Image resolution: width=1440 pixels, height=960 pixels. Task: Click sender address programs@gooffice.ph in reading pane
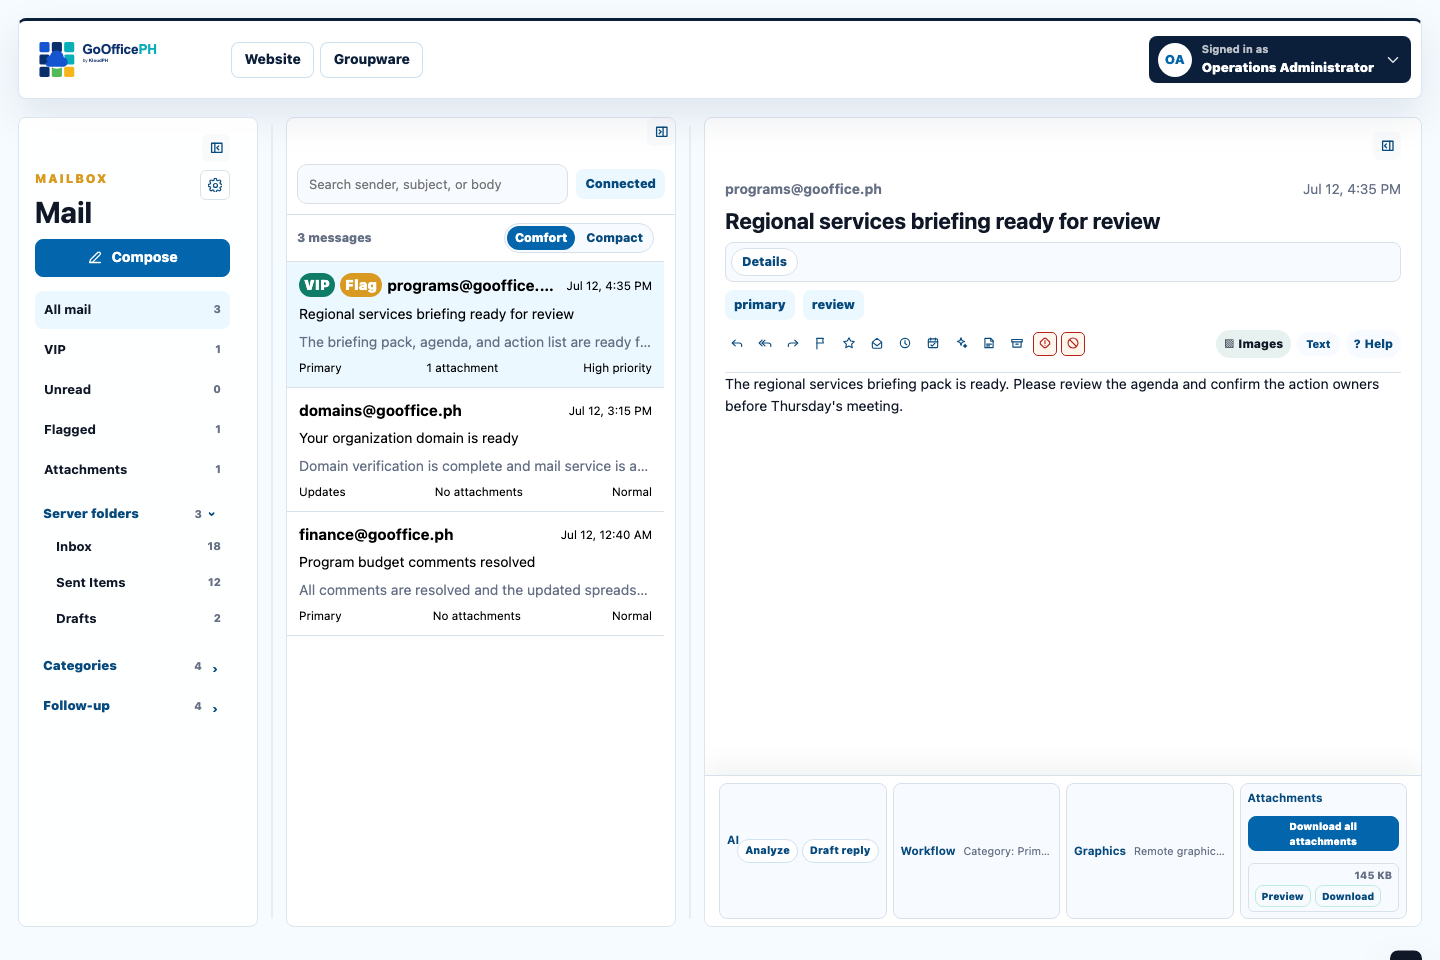(803, 190)
